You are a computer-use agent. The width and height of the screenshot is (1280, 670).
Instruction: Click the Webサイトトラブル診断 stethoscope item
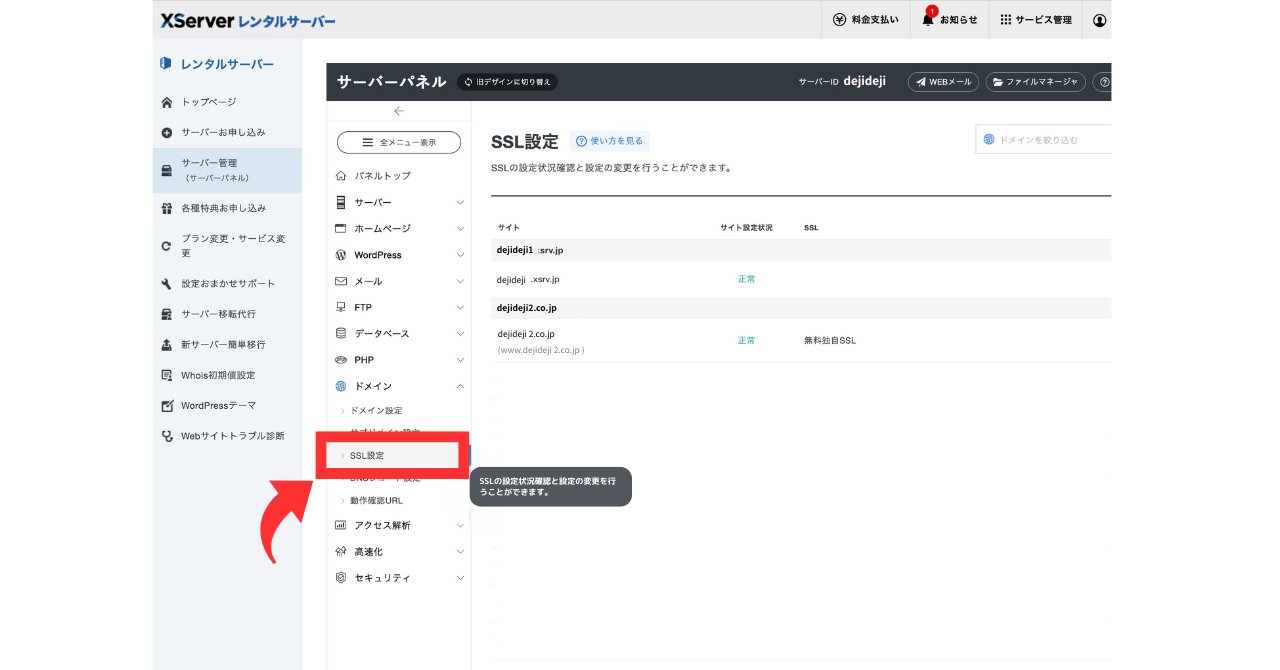(x=232, y=436)
